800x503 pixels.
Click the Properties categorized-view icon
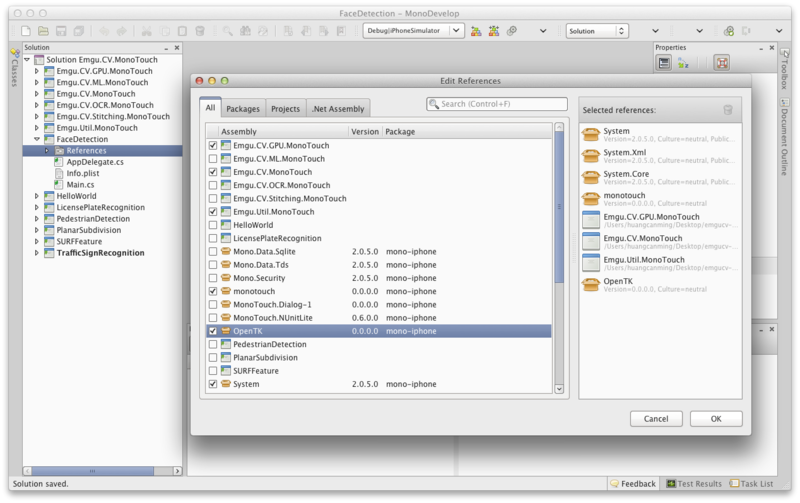pyautogui.click(x=664, y=63)
